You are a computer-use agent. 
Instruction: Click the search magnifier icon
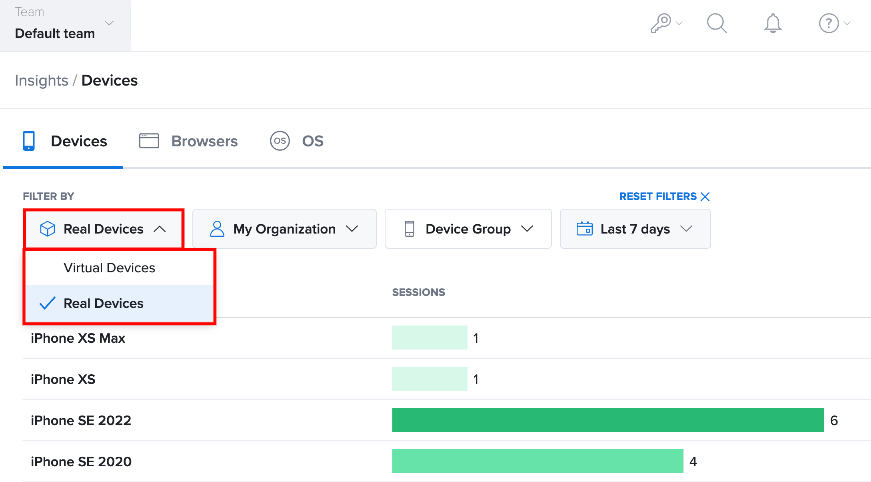pyautogui.click(x=717, y=23)
